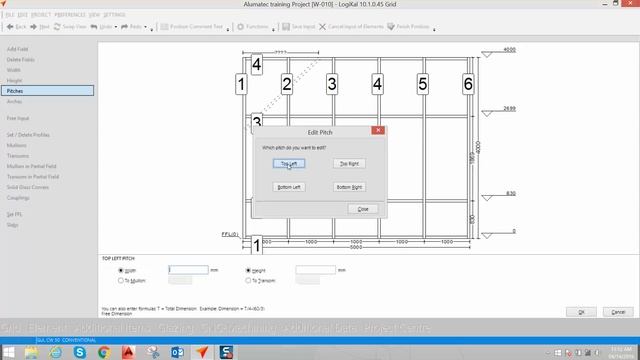Click the Next arrow toolbar icon
The width and height of the screenshot is (640, 360).
click(33, 27)
